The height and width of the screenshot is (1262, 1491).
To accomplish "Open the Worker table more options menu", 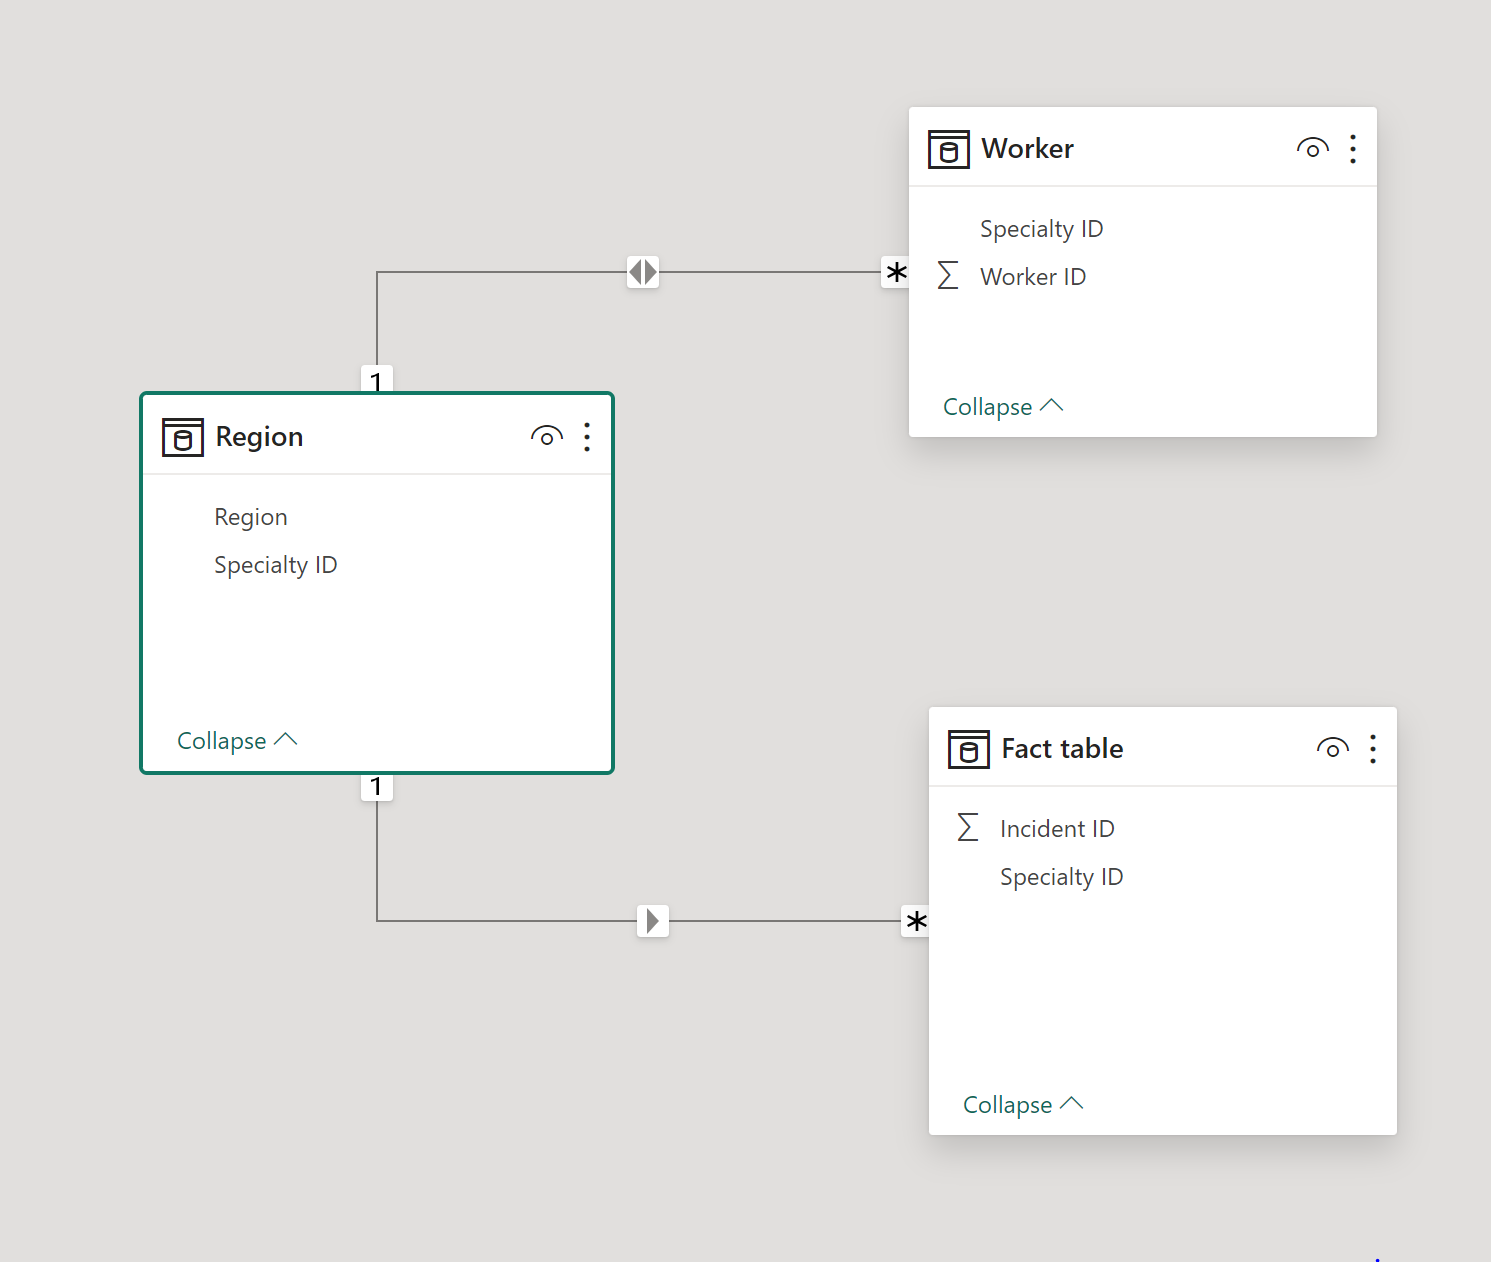I will coord(1353,149).
